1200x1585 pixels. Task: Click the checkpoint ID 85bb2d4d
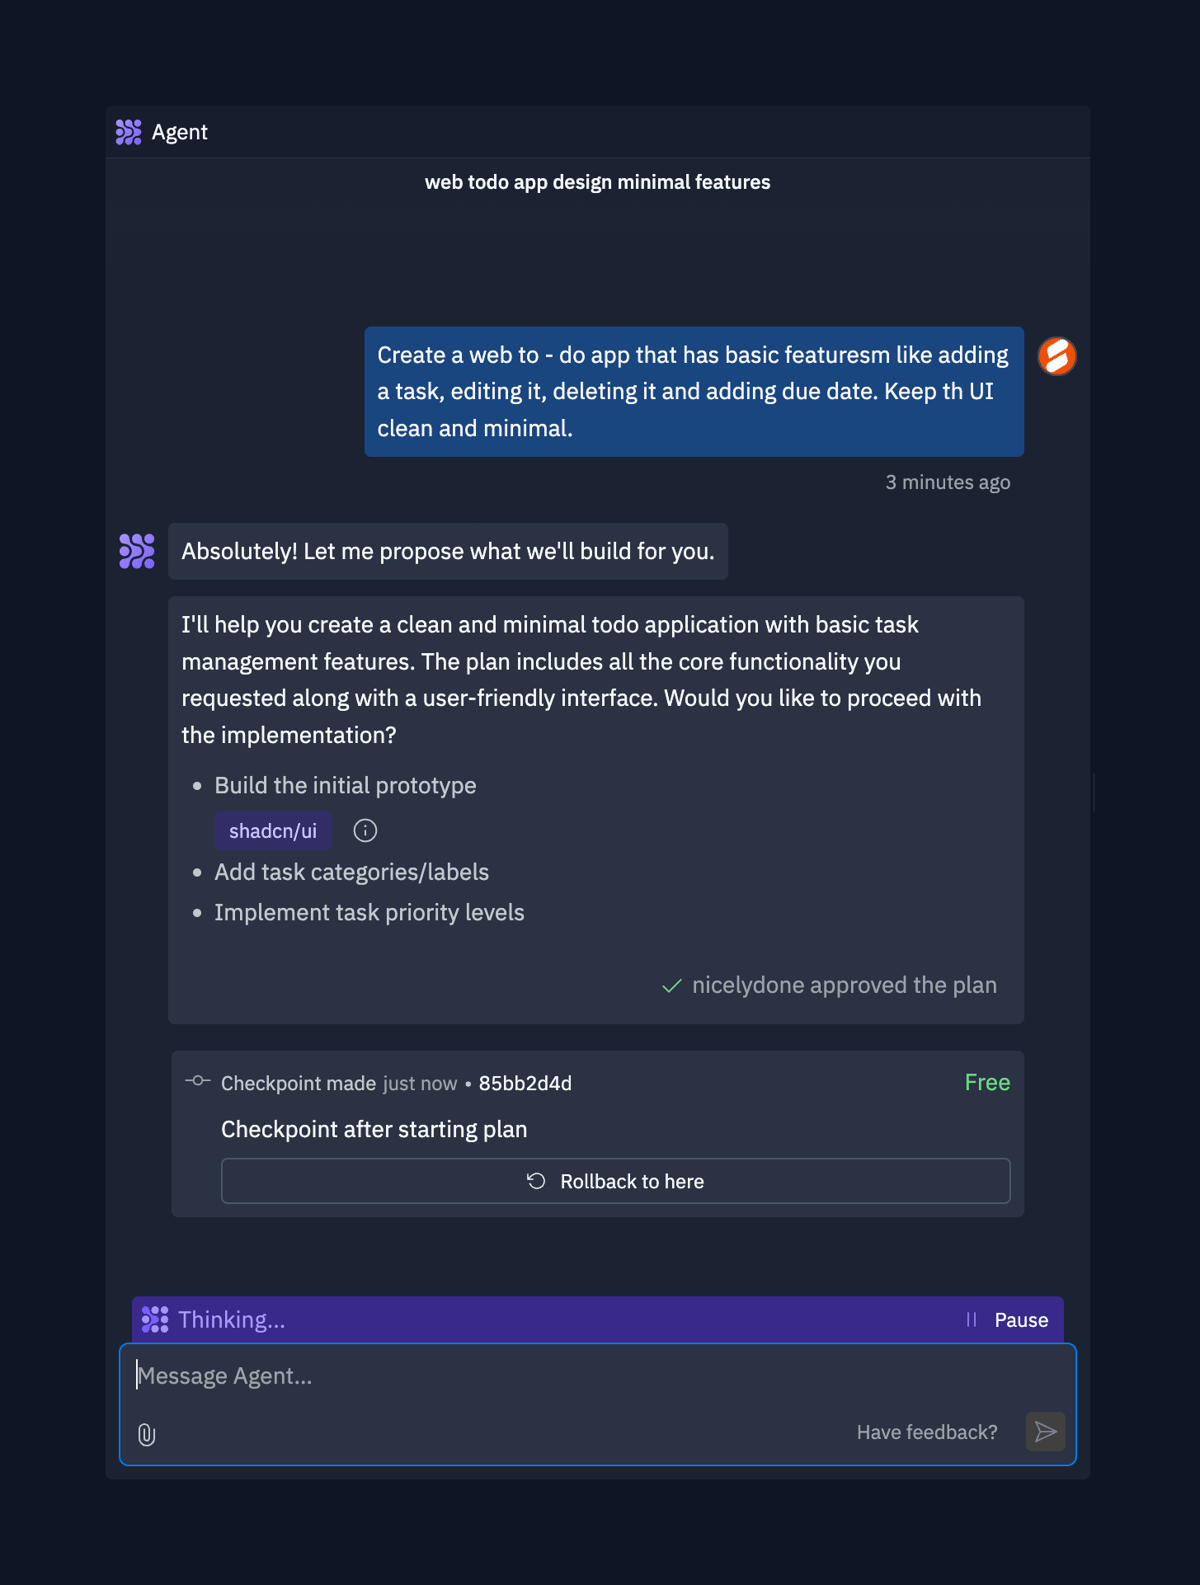pos(524,1083)
